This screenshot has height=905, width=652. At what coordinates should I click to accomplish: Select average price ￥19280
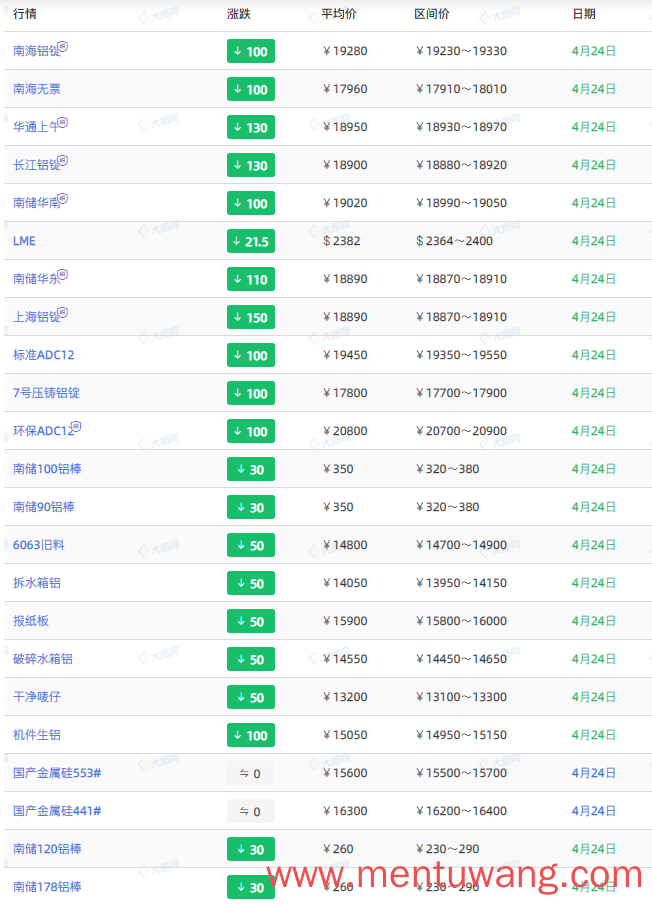[x=345, y=51]
